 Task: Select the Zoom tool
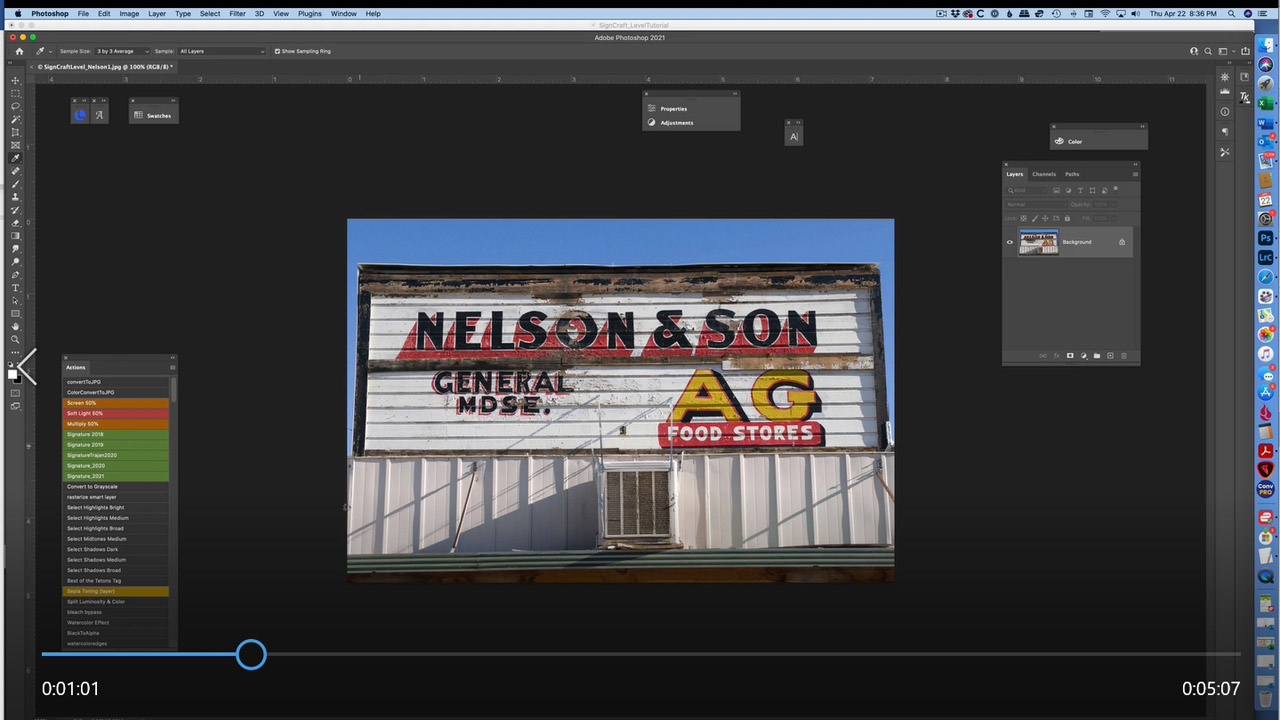(14, 339)
